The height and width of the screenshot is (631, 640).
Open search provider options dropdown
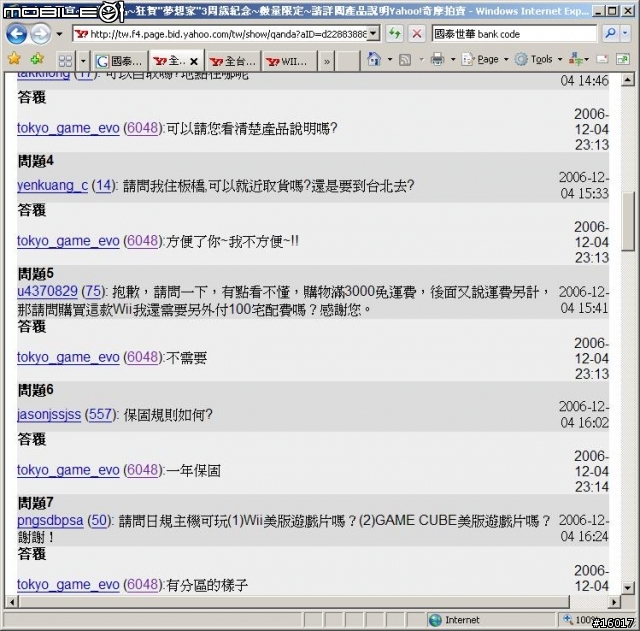tap(625, 34)
